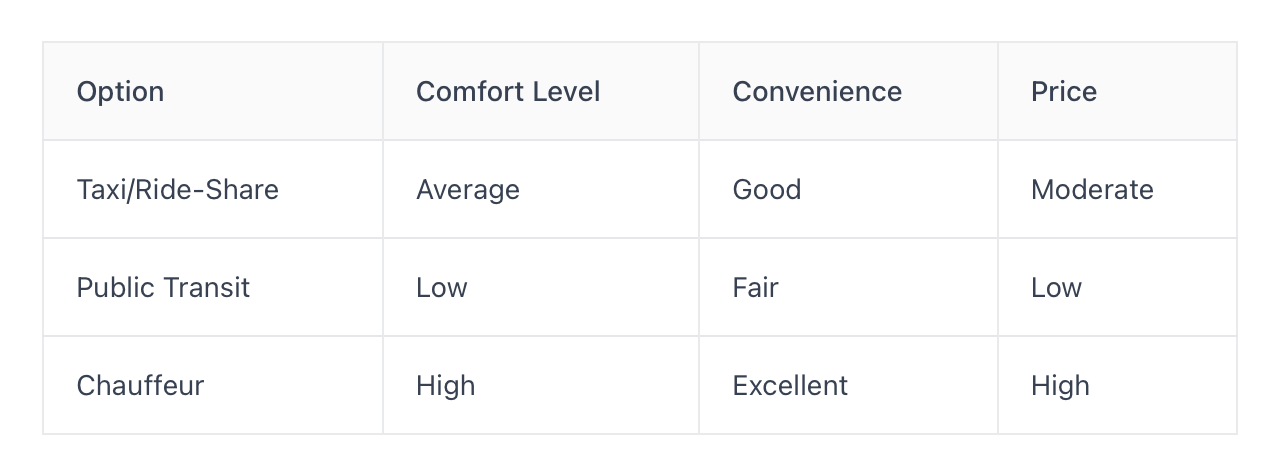
Task: Click Low in the Price column
Action: tap(1057, 288)
